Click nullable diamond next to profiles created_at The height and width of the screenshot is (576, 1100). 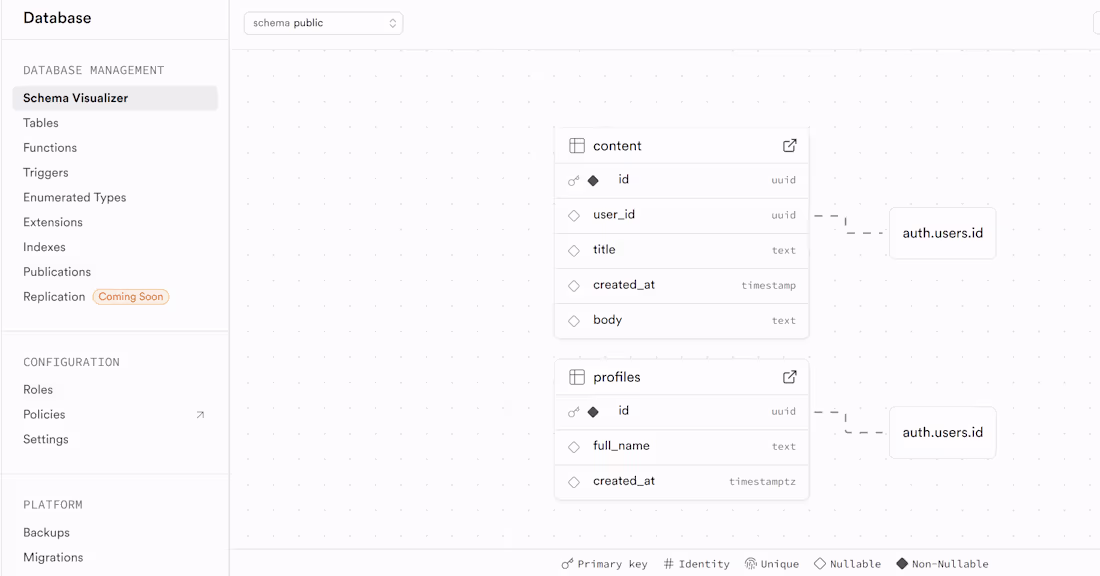click(x=574, y=482)
